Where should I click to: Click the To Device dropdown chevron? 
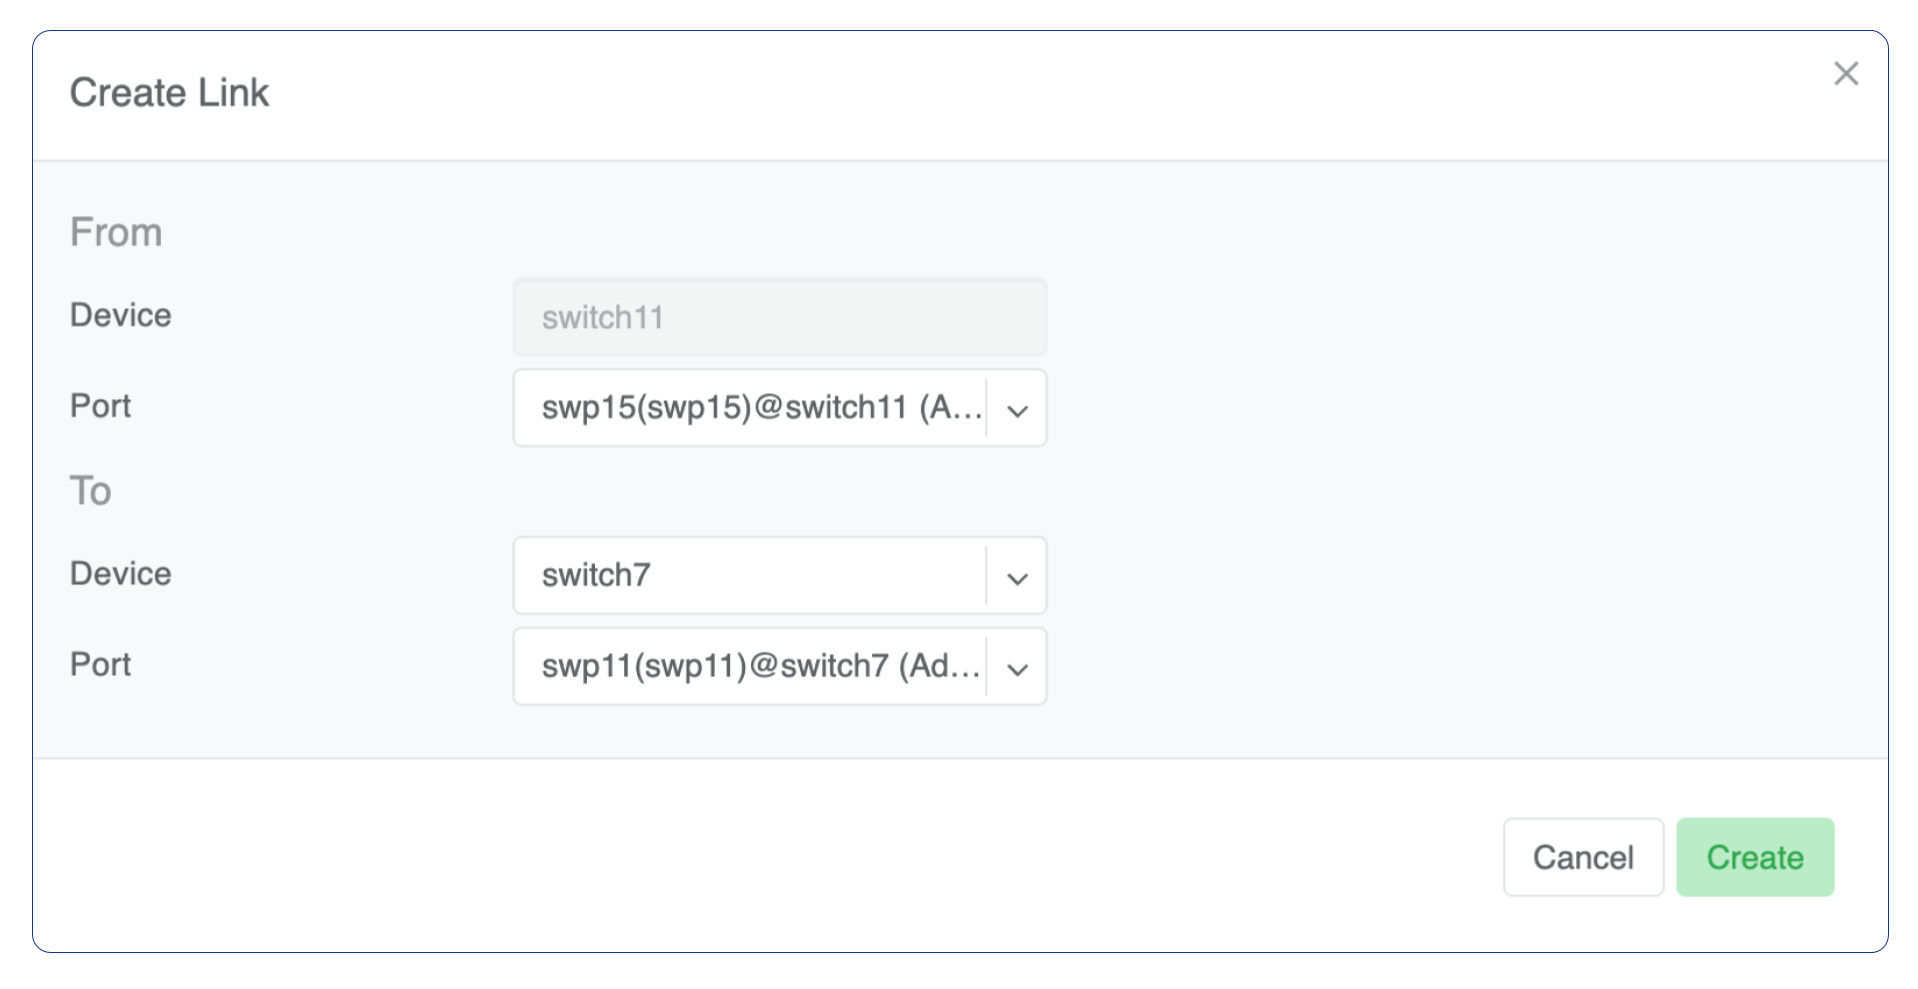pos(1017,577)
